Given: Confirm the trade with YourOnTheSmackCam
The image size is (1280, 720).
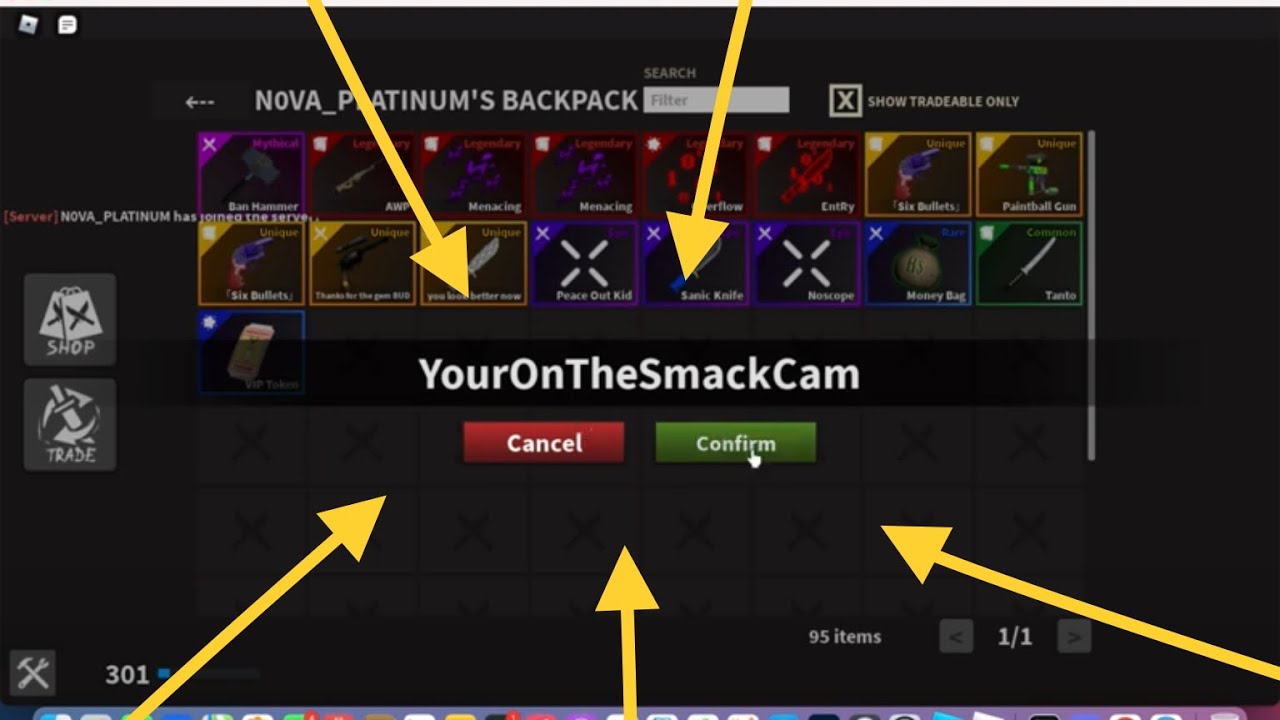Looking at the screenshot, I should pos(735,443).
